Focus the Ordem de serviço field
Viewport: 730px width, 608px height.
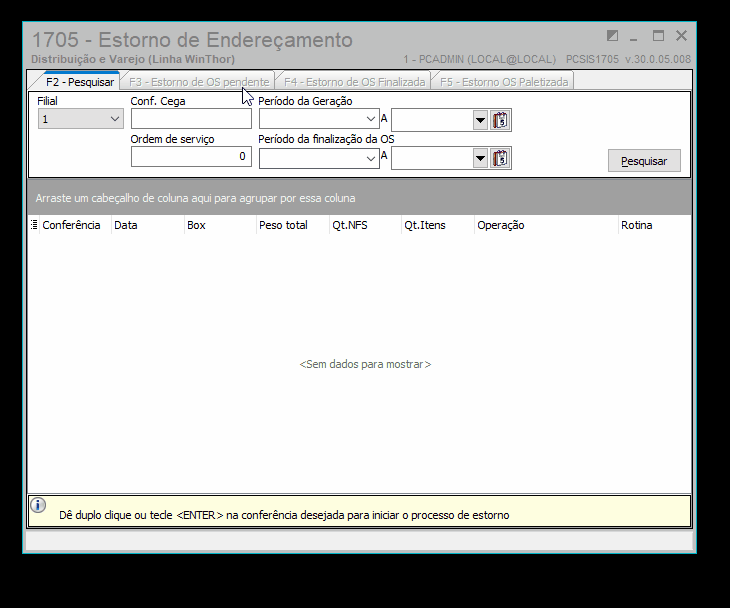(191, 157)
